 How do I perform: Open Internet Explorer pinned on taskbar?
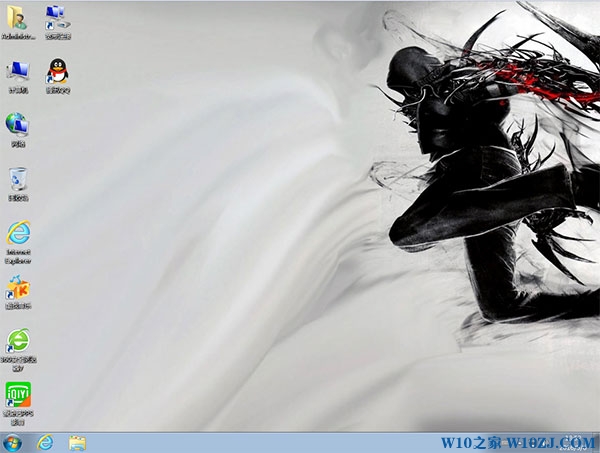pos(45,443)
